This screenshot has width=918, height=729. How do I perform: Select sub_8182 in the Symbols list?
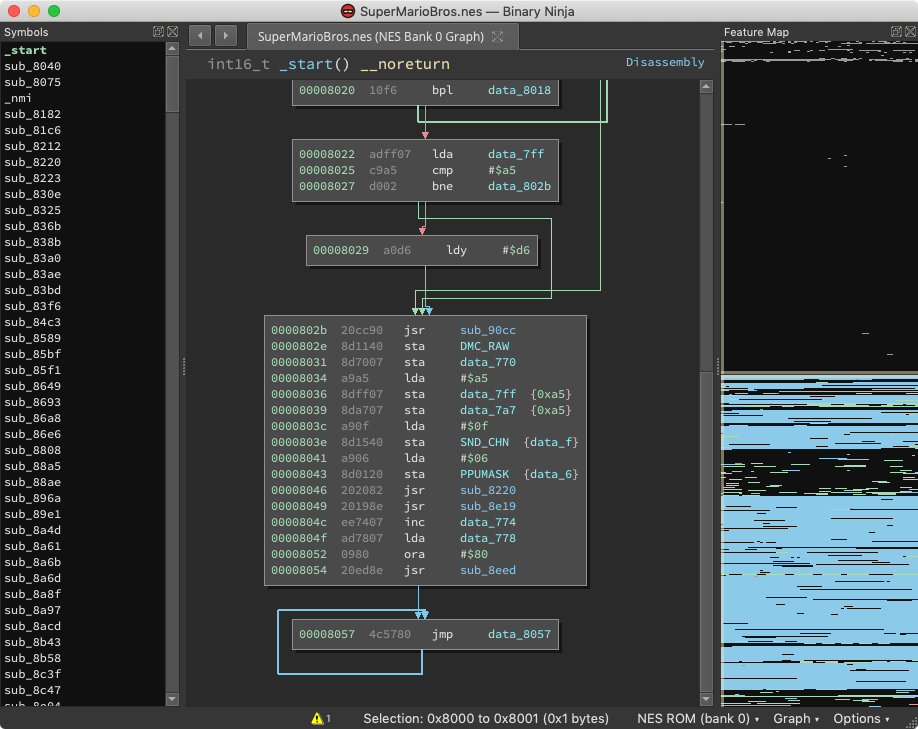[32, 114]
